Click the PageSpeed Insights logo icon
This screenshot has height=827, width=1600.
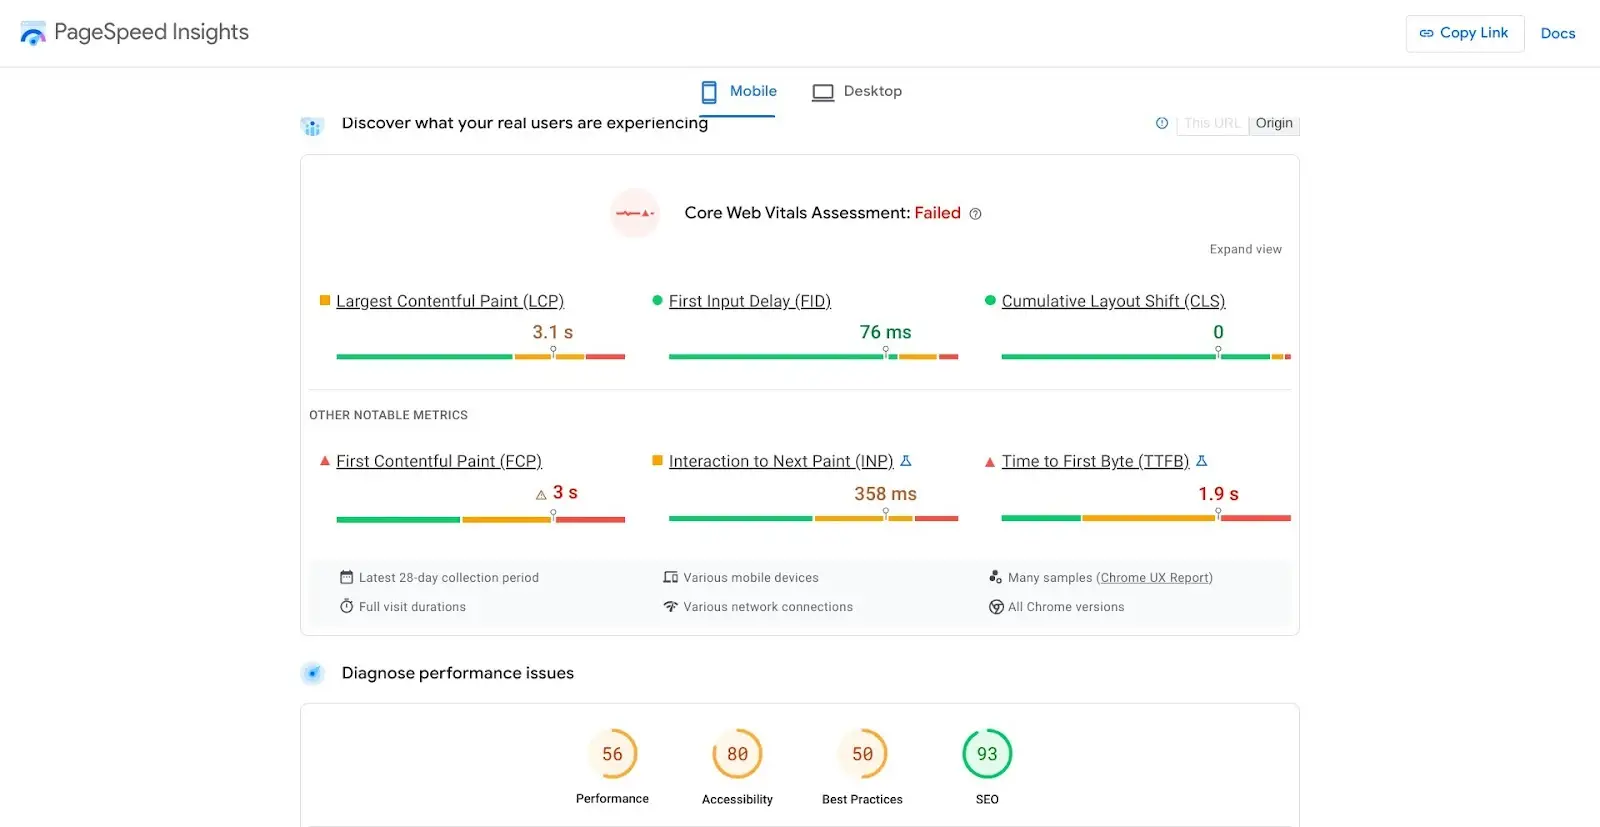(x=33, y=33)
